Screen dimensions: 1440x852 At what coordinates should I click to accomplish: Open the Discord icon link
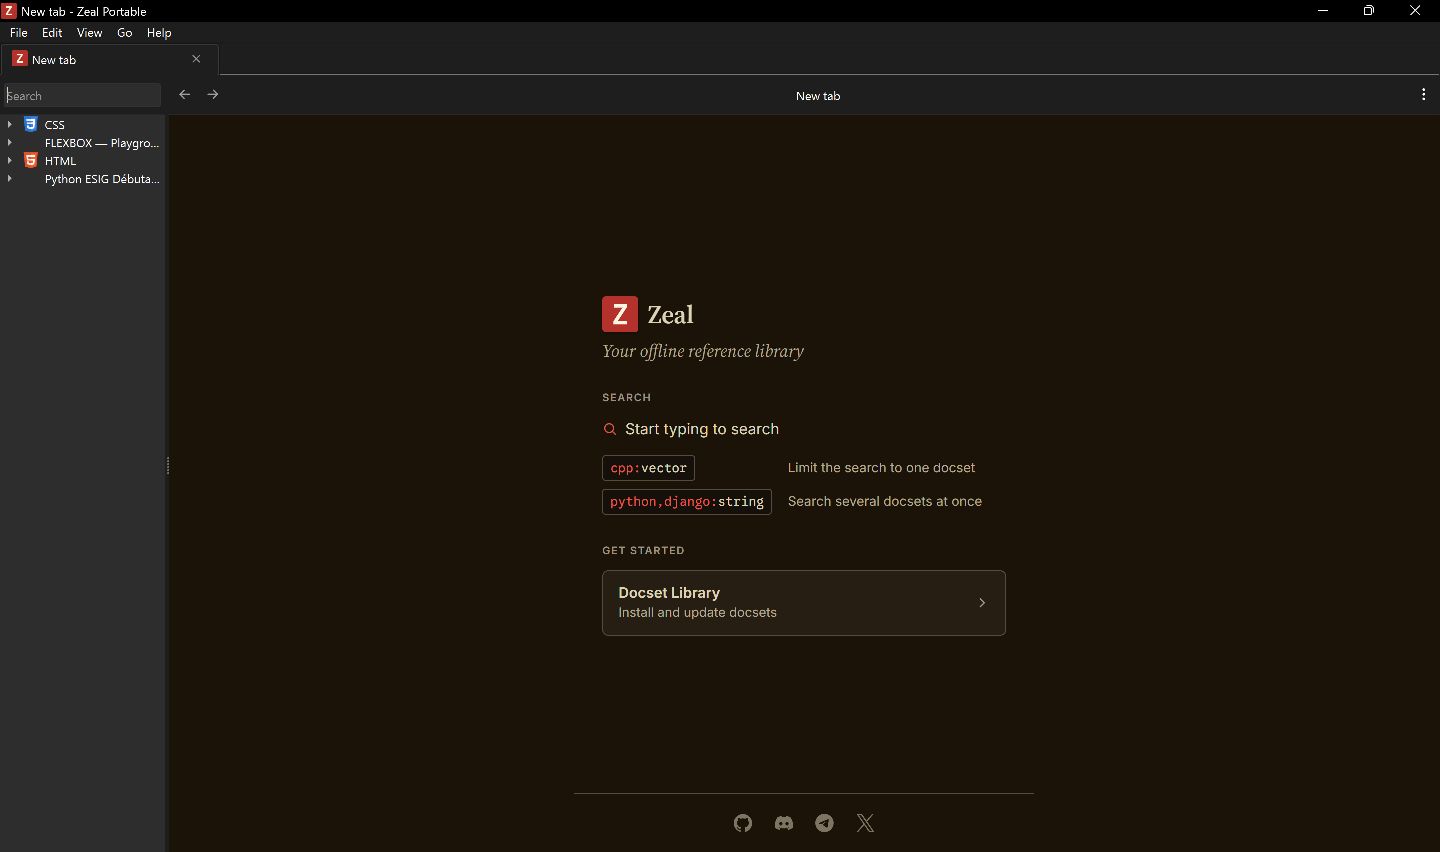784,823
